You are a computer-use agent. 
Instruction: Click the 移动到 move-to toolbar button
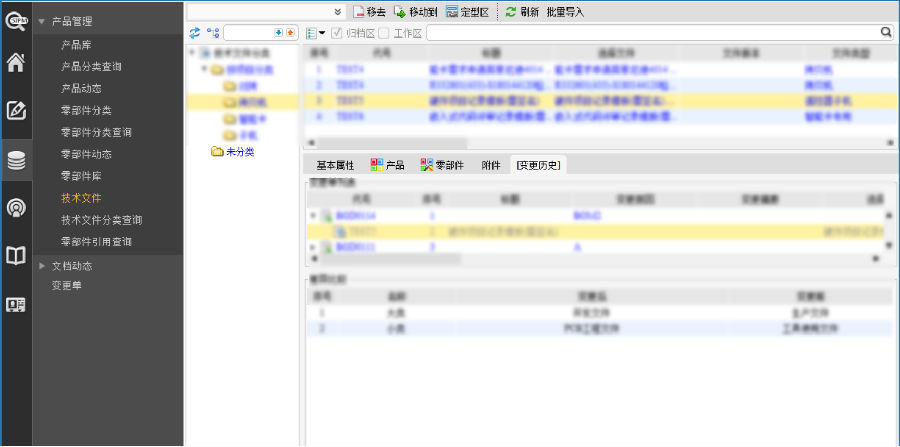[415, 12]
